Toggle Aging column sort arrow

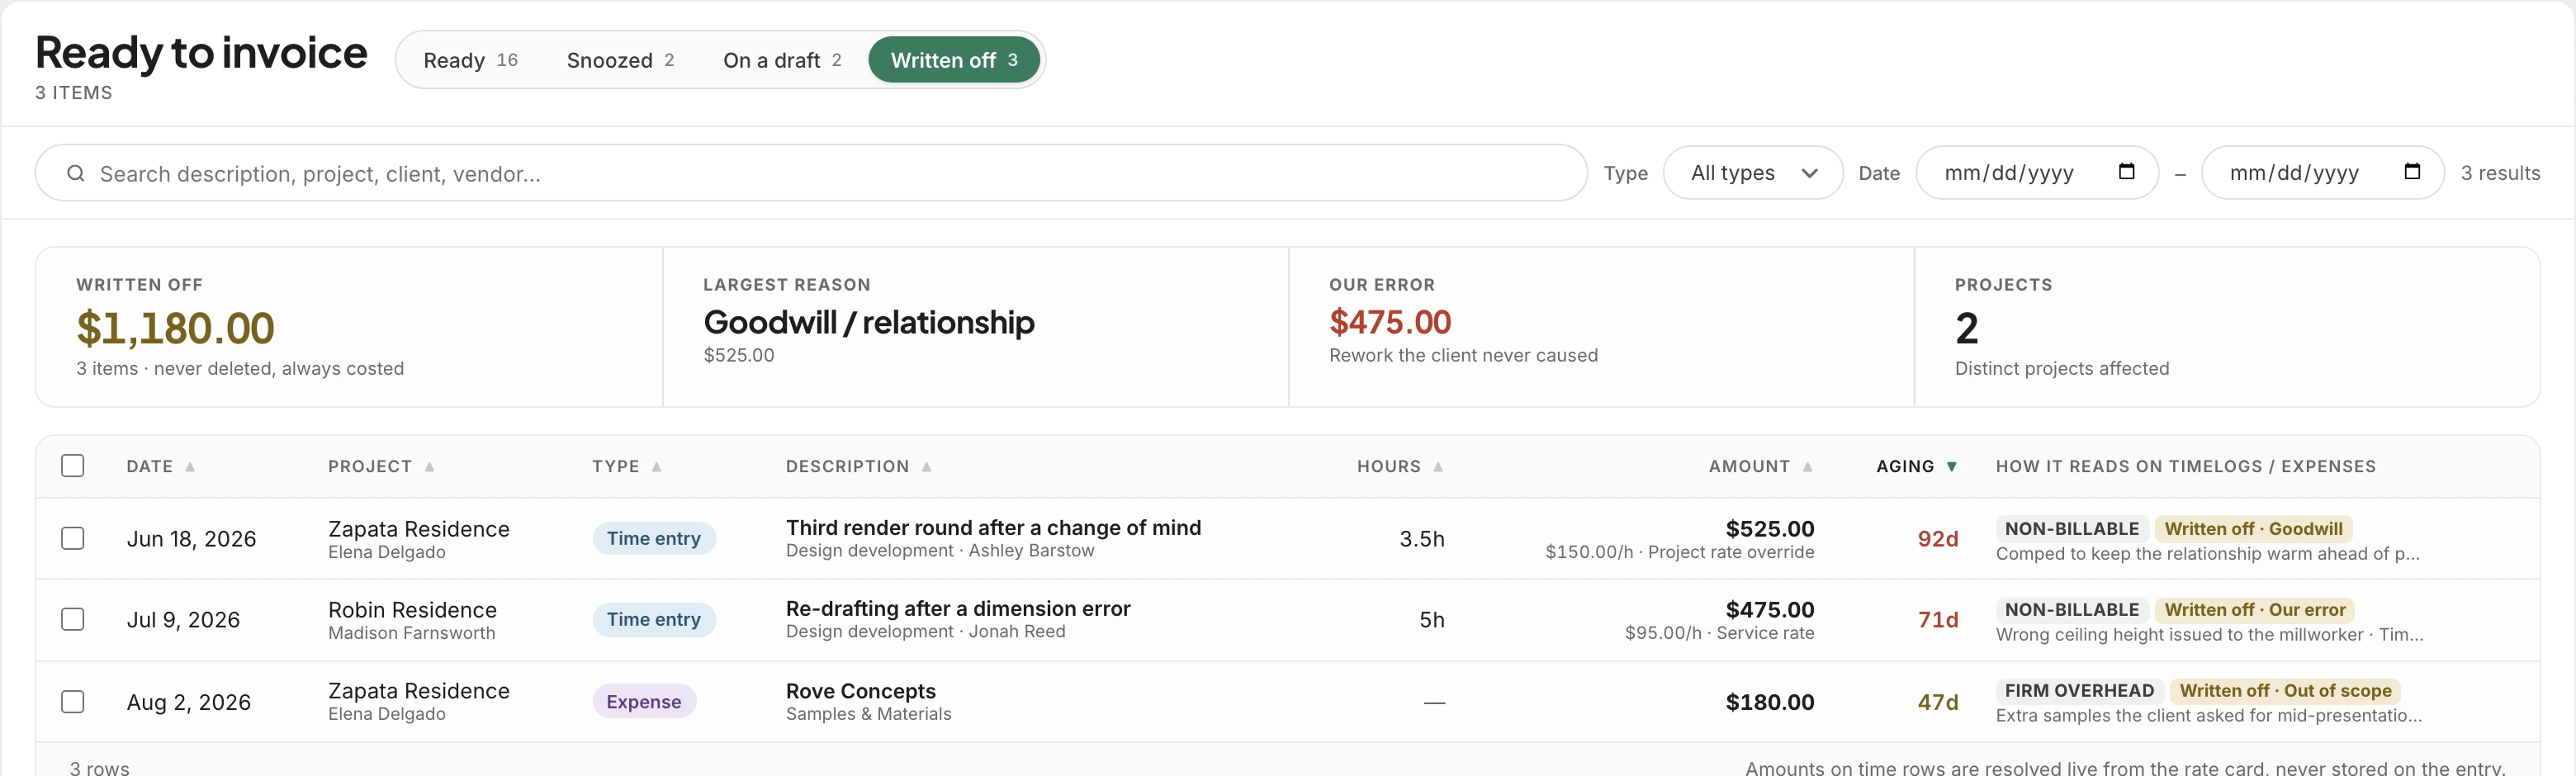1952,467
